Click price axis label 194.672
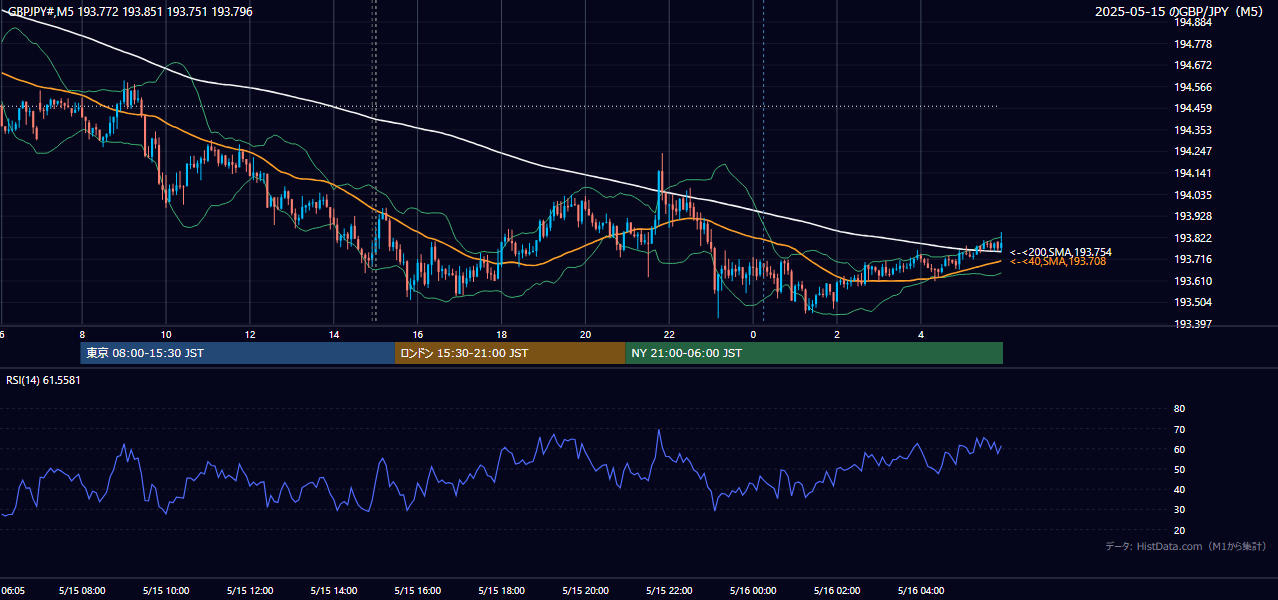This screenshot has height=600, width=1278. point(1193,65)
